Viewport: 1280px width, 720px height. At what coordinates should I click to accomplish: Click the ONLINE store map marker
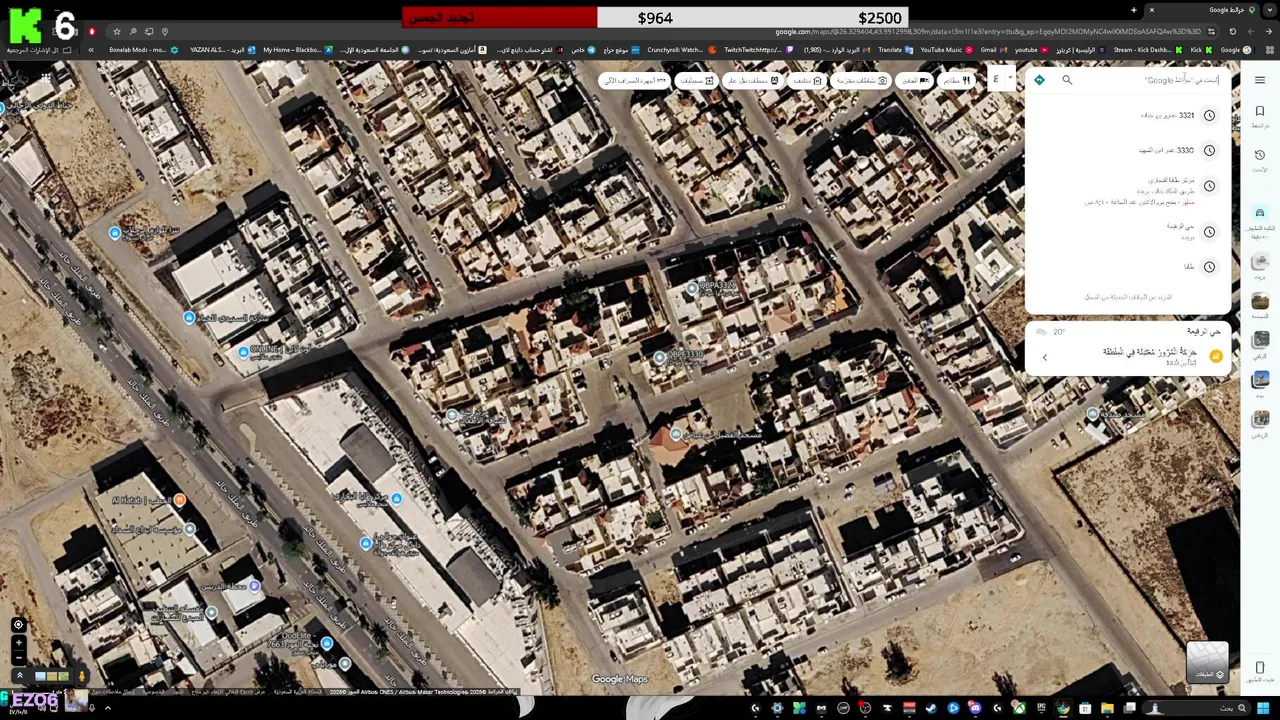coord(243,351)
